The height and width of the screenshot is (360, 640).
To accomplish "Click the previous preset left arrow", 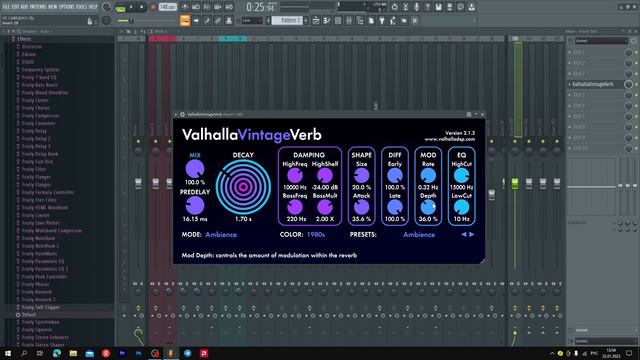I will click(464, 235).
